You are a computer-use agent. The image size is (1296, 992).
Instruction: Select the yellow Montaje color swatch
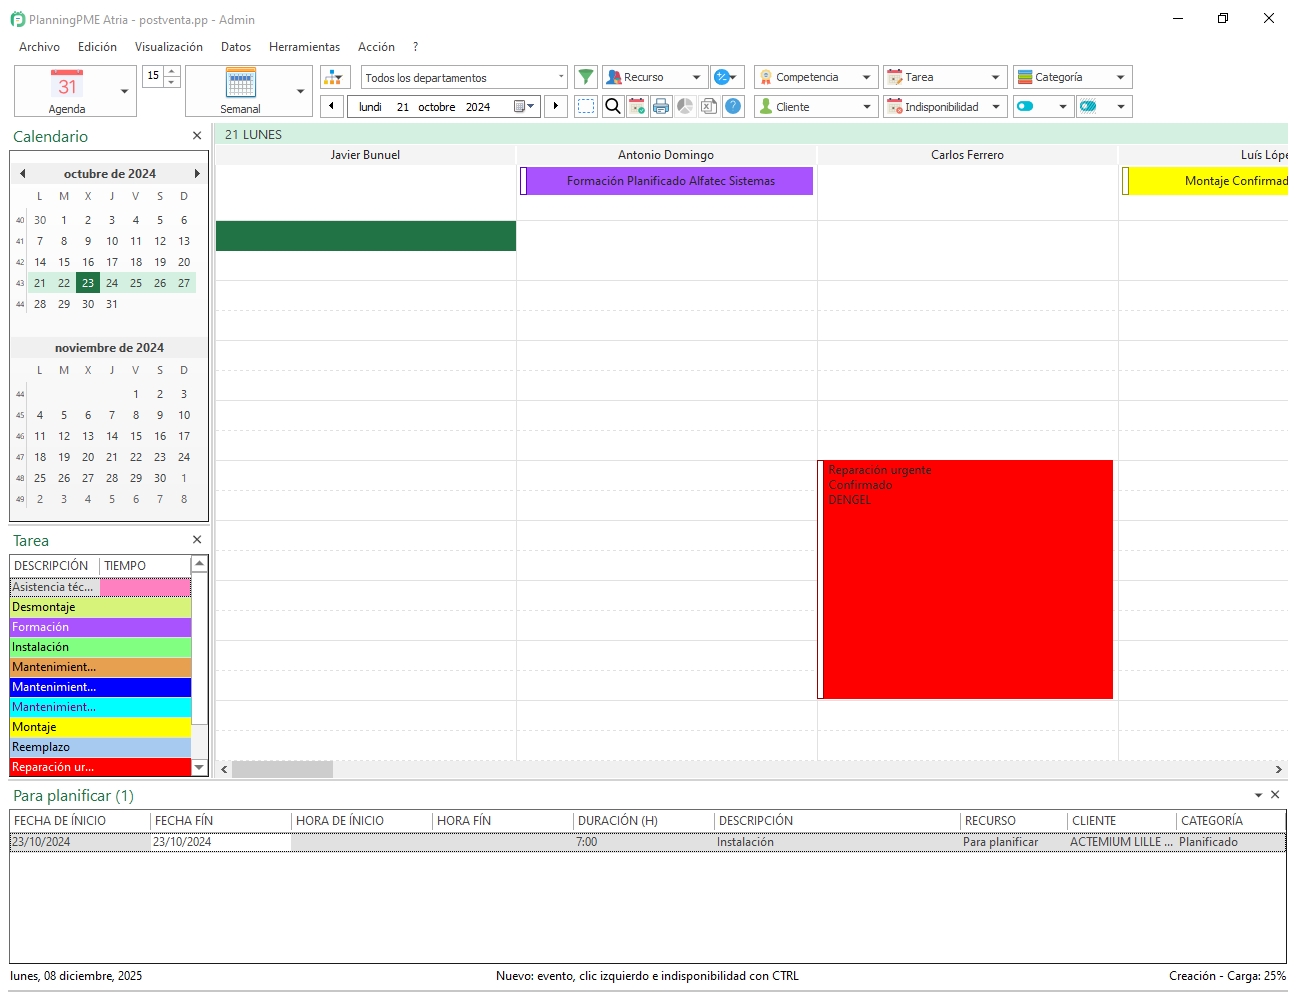coord(100,727)
